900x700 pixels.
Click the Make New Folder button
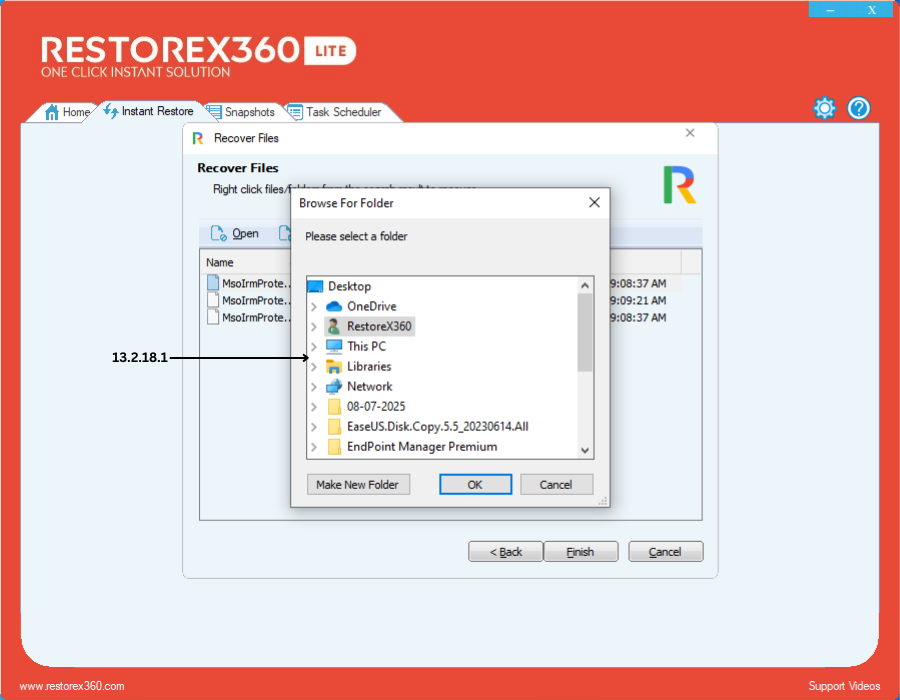pyautogui.click(x=357, y=484)
